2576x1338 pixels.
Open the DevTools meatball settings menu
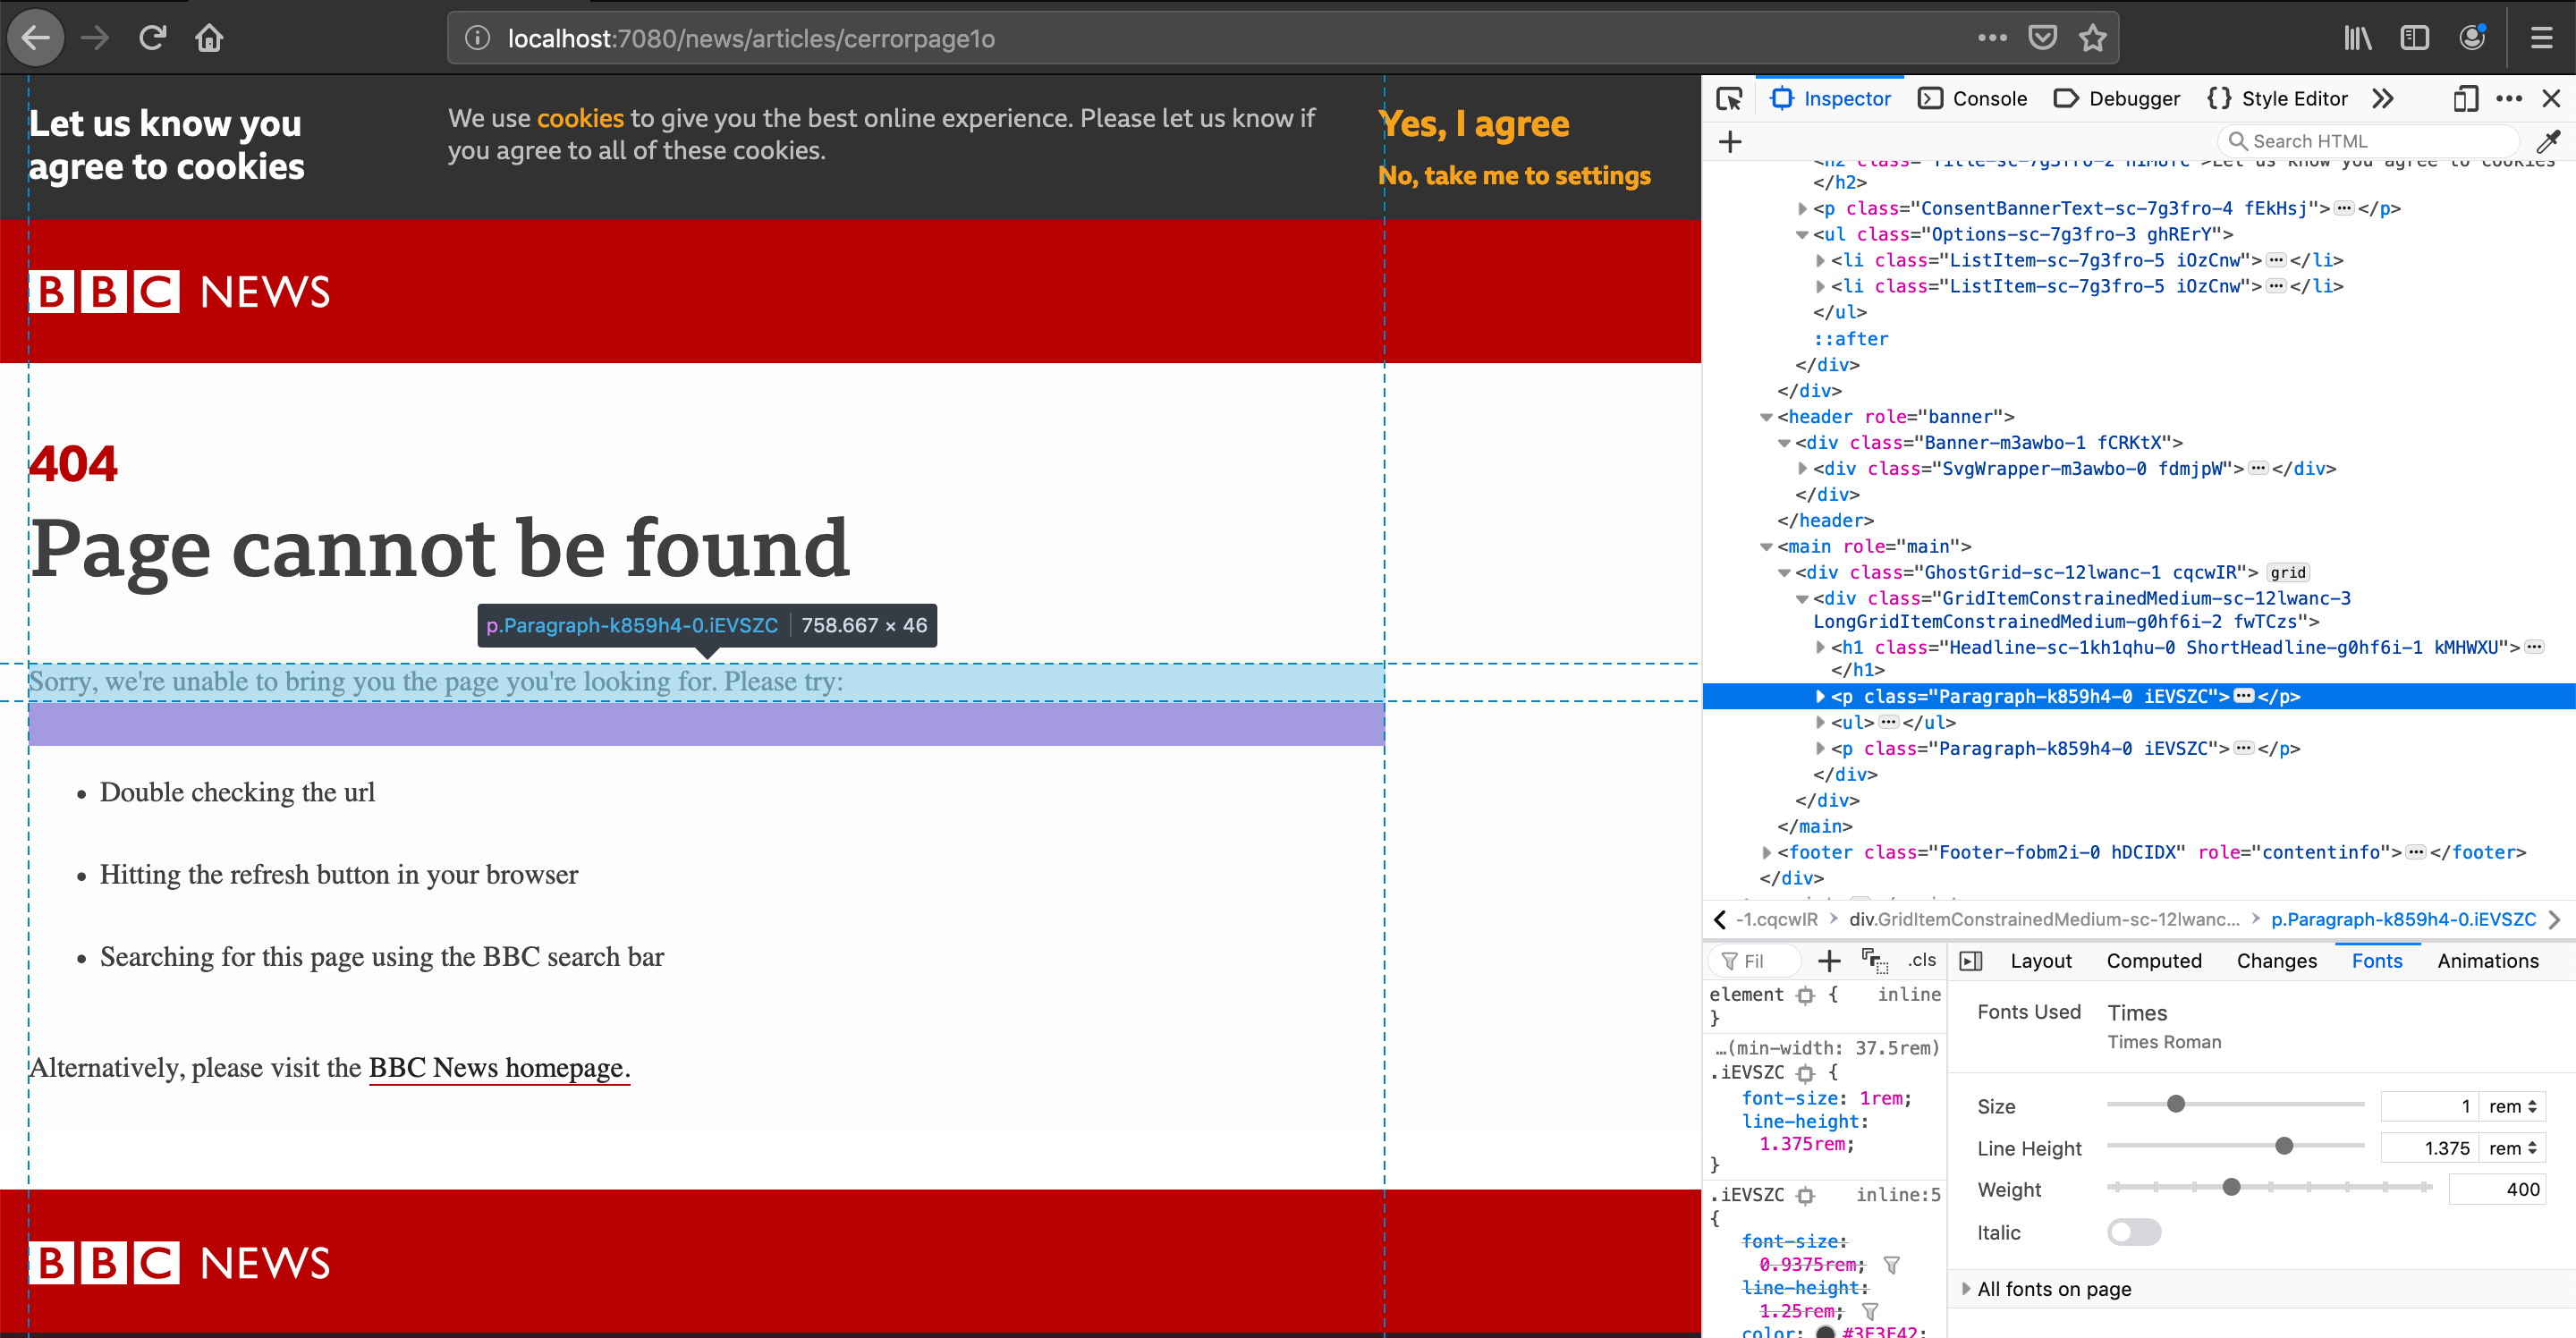click(2510, 98)
